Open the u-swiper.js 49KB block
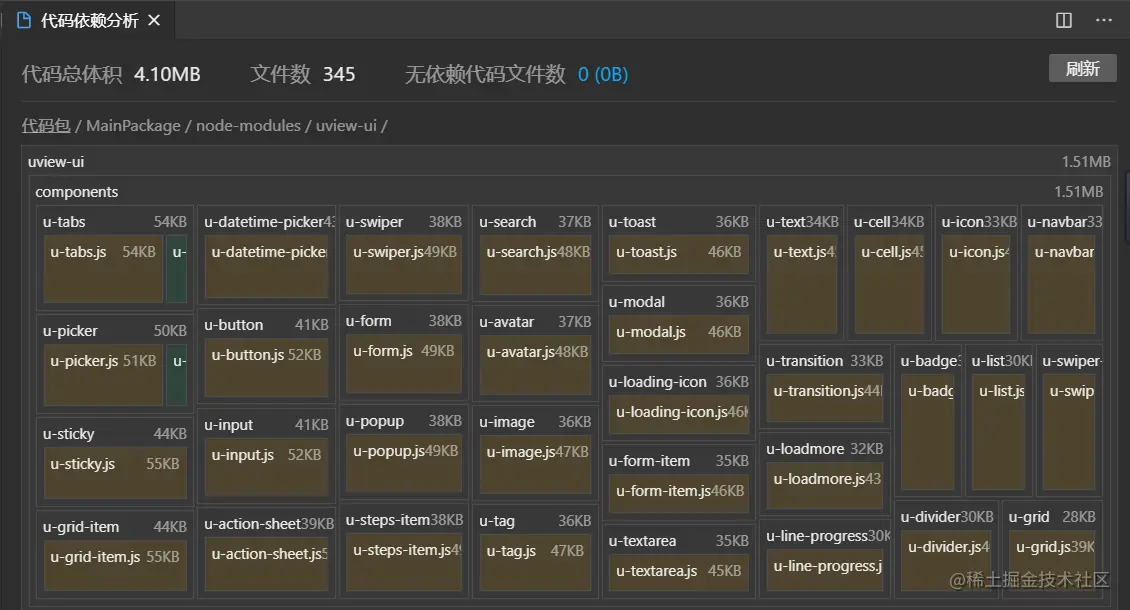This screenshot has width=1130, height=610. pos(404,265)
